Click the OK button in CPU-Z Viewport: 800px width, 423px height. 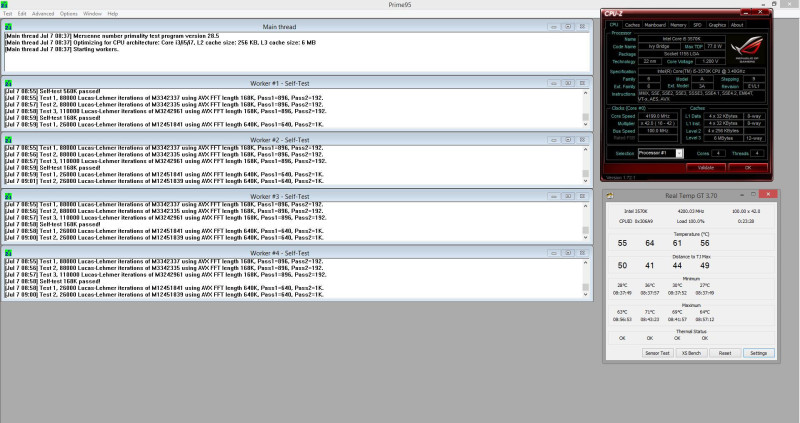747,167
